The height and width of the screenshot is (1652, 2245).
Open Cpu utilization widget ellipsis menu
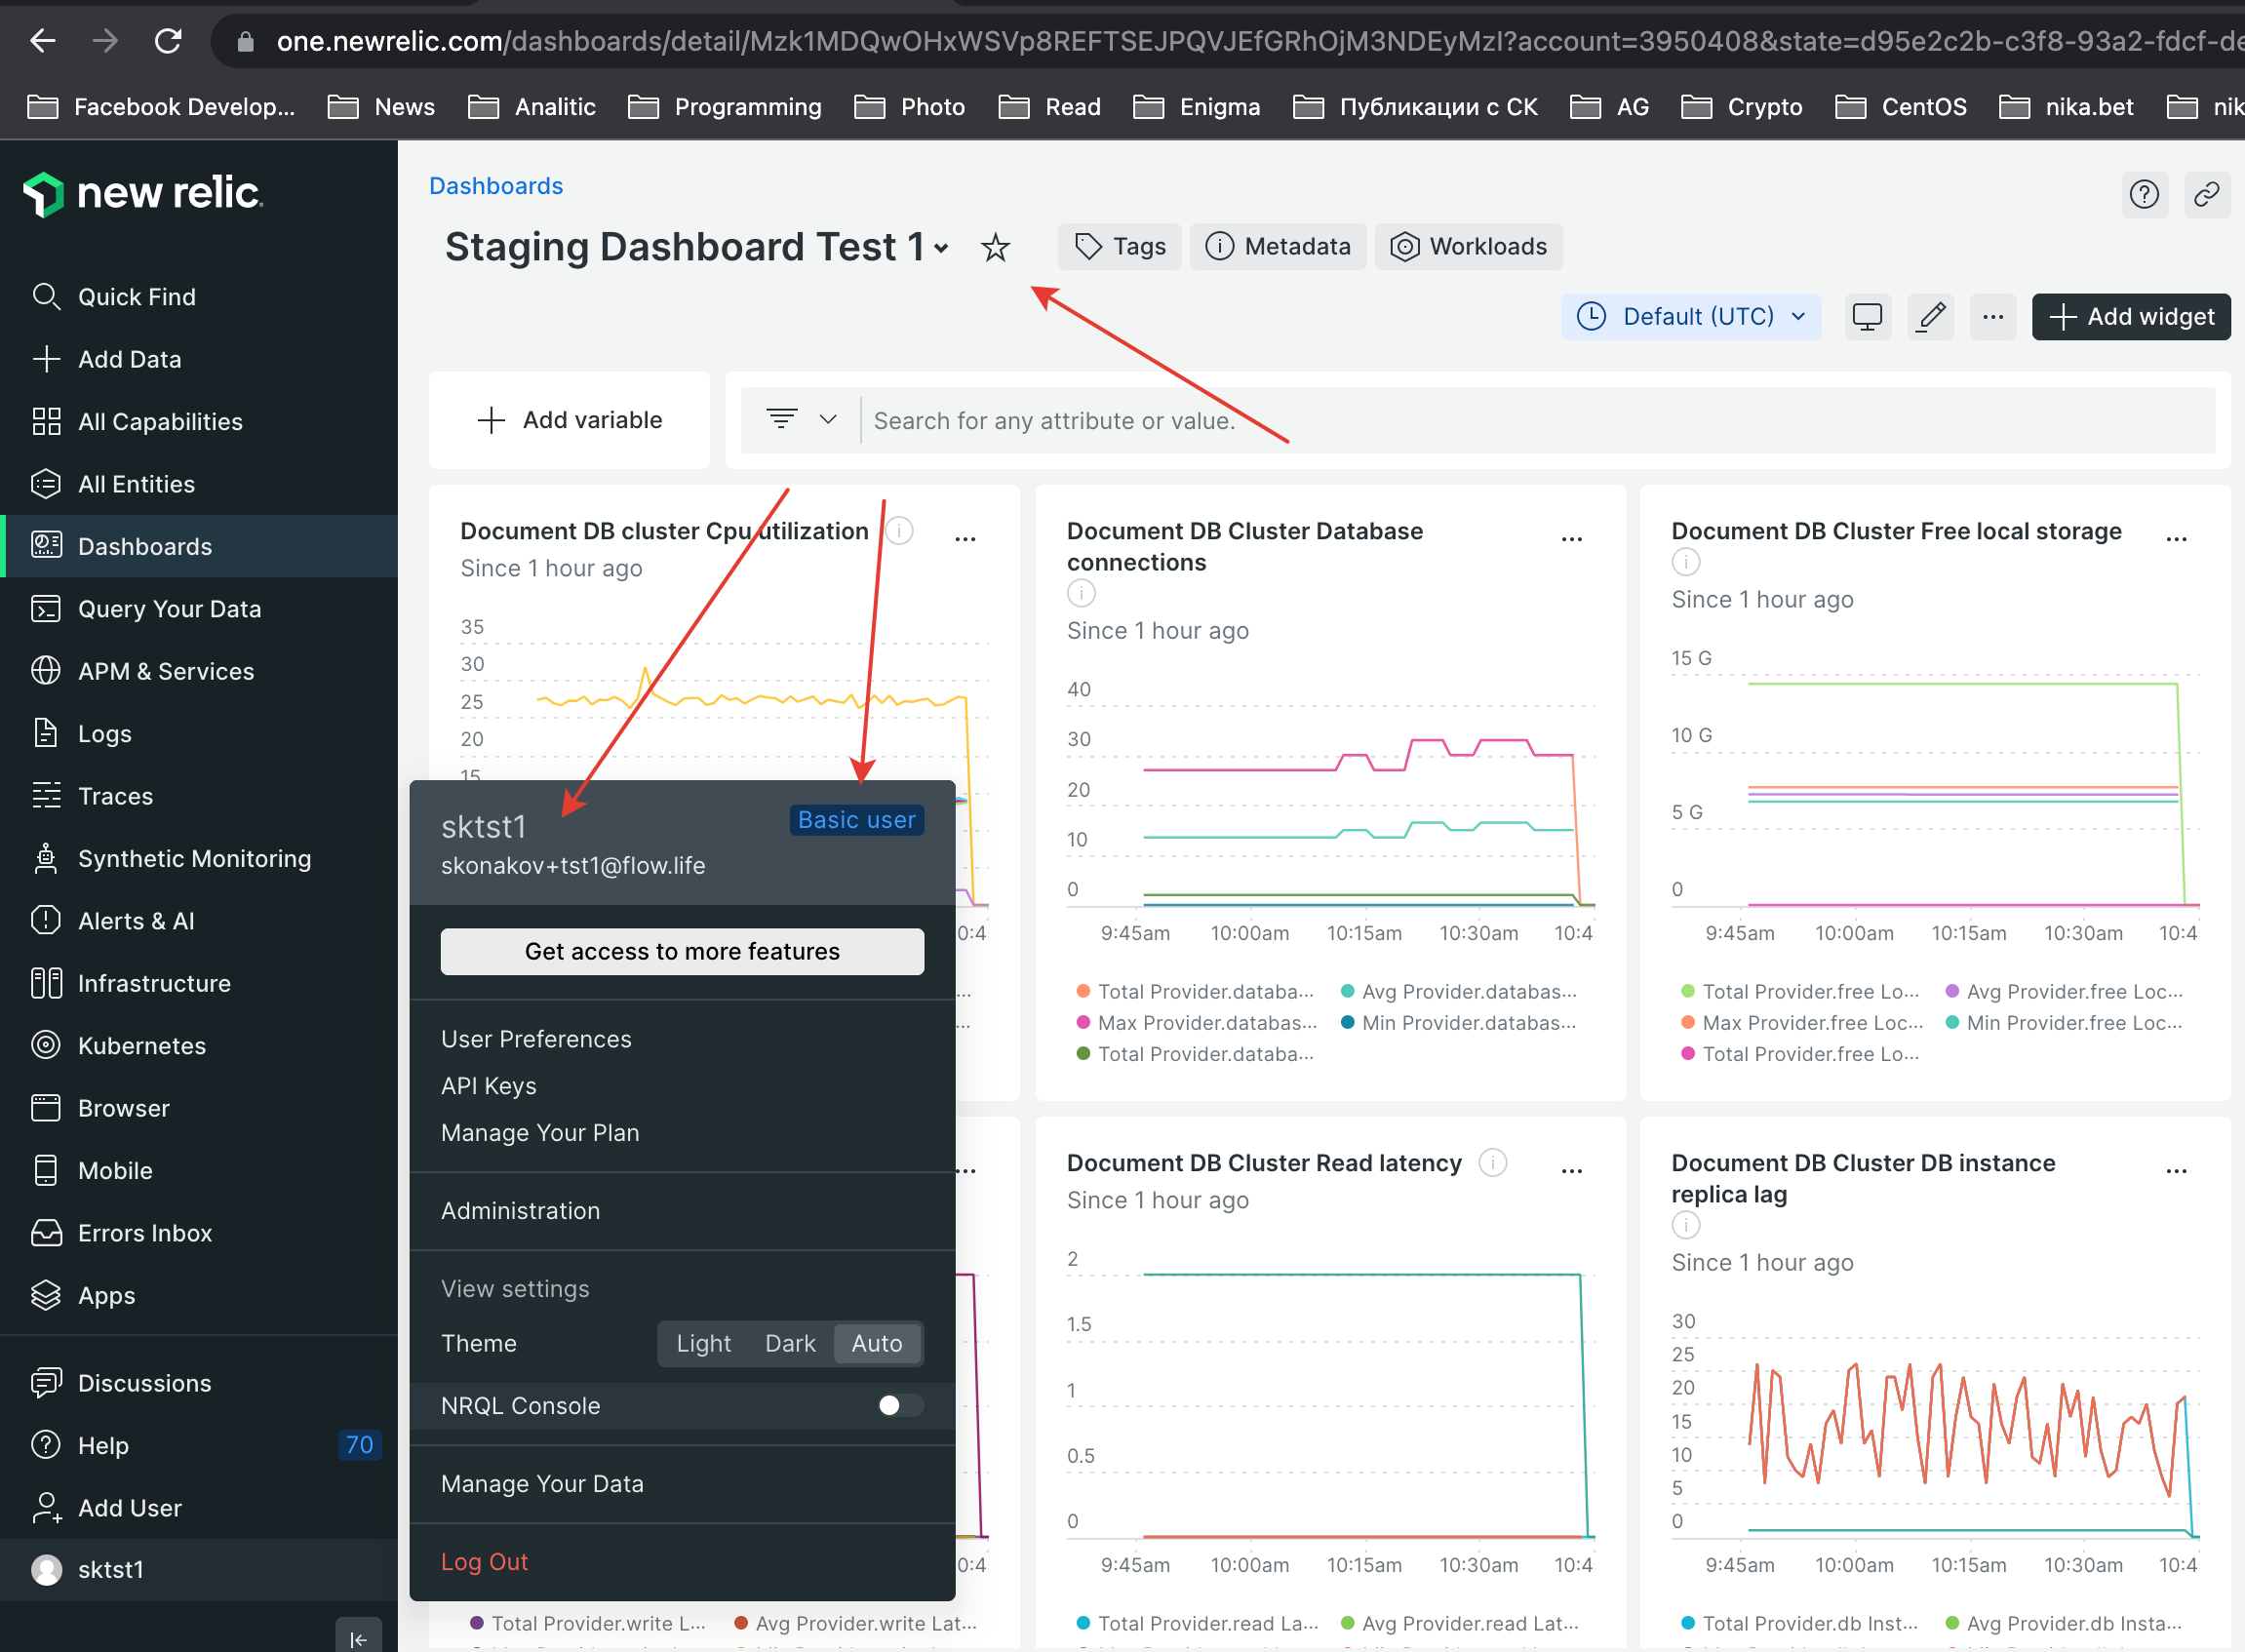coord(965,538)
